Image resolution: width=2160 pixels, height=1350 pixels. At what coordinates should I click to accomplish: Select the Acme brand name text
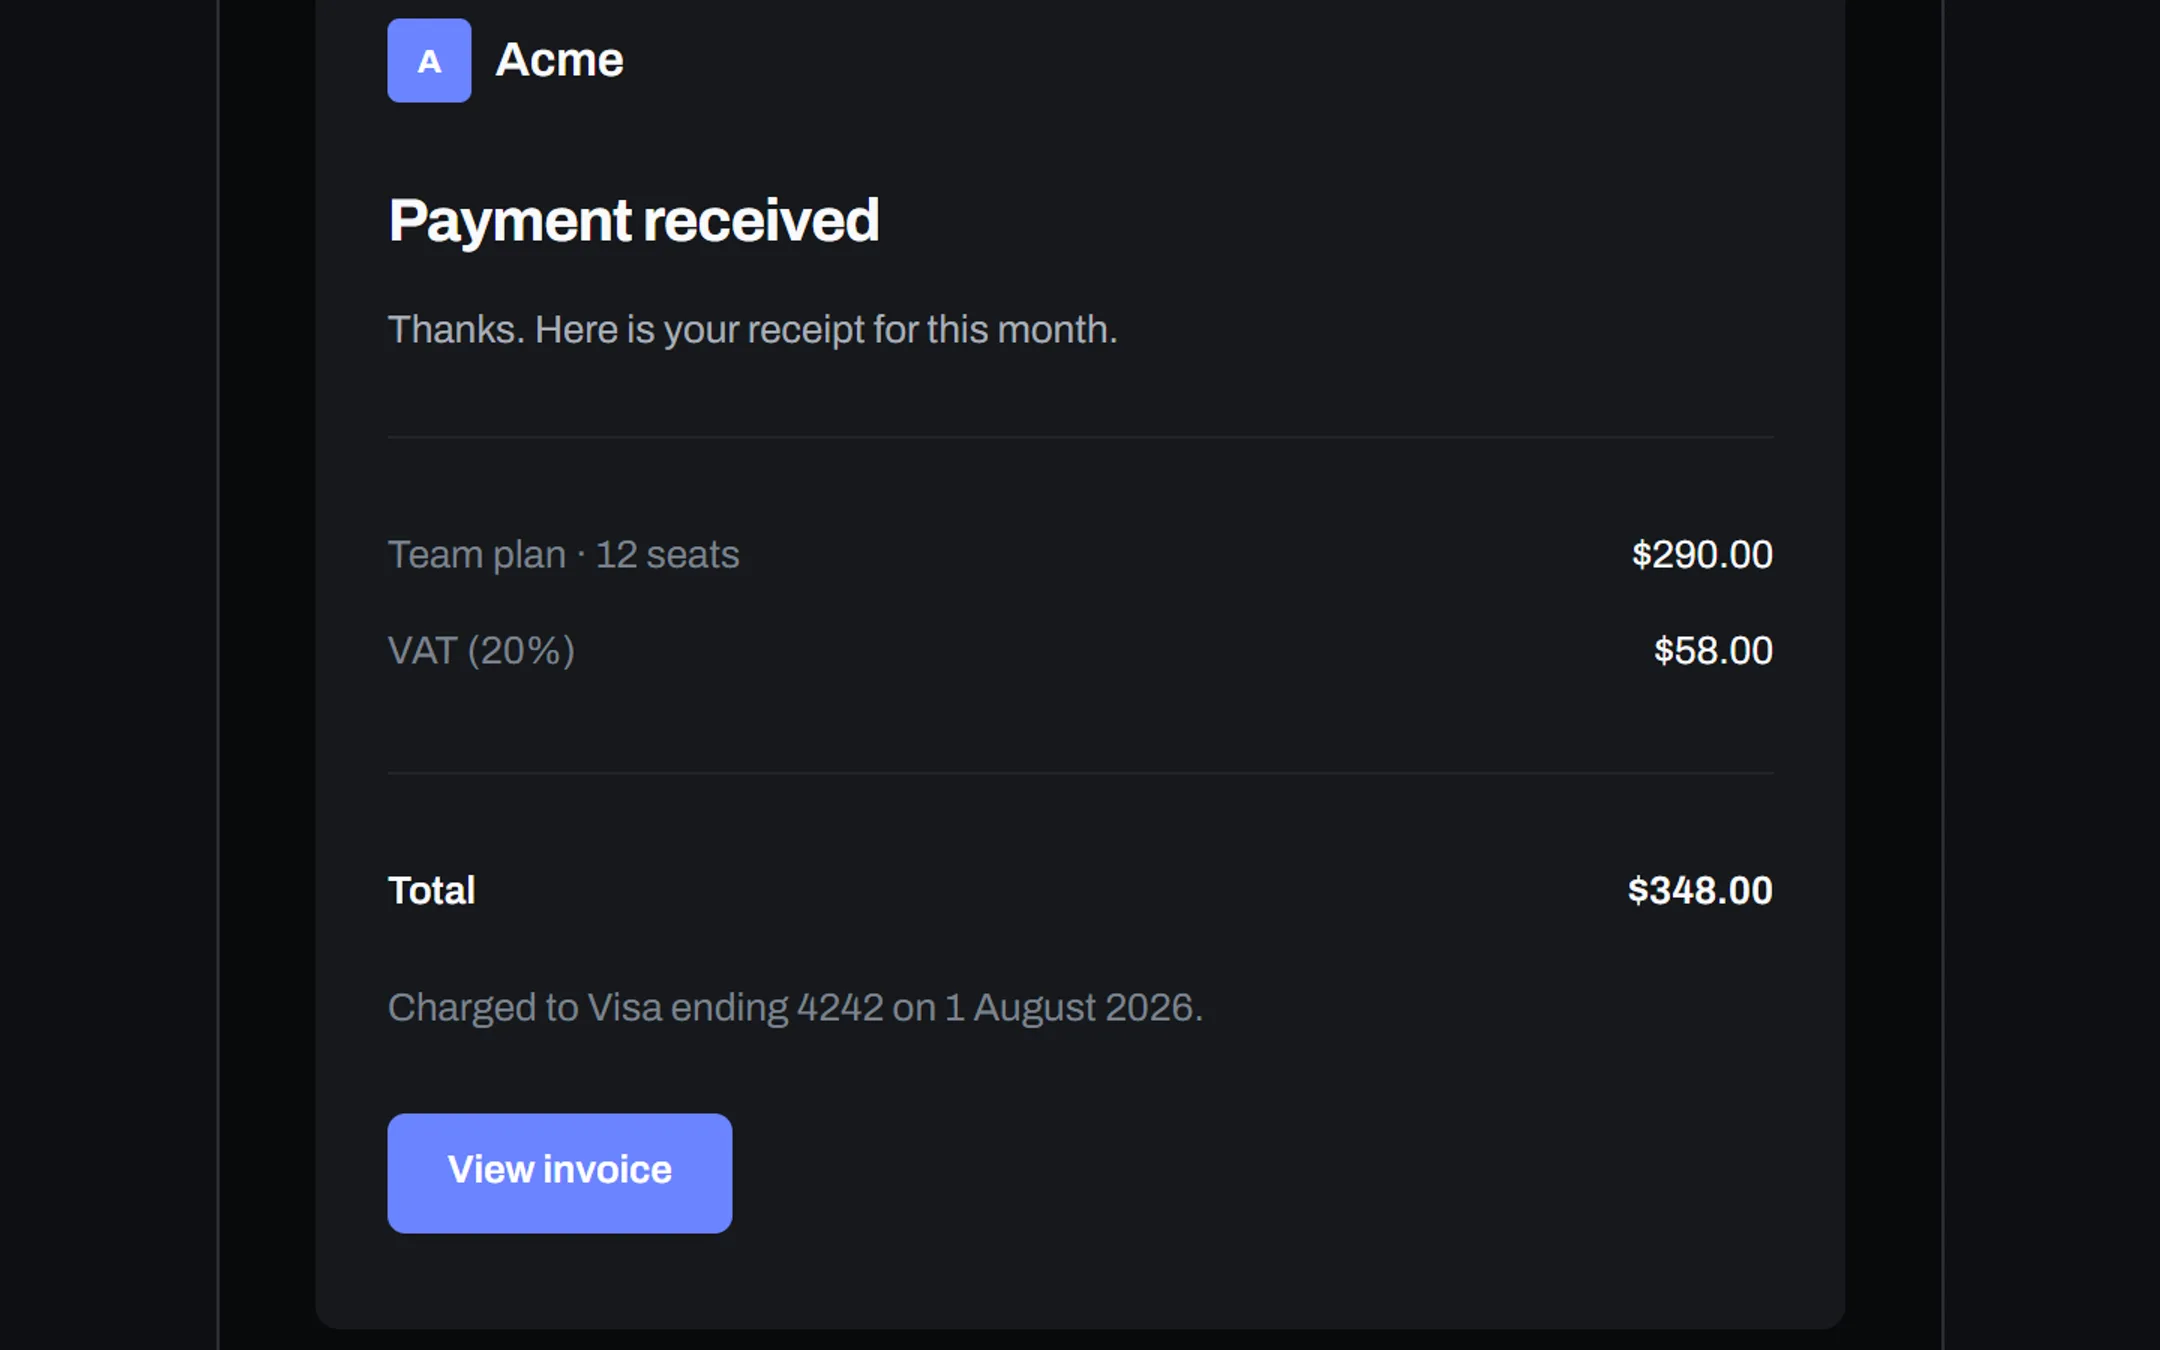point(559,60)
